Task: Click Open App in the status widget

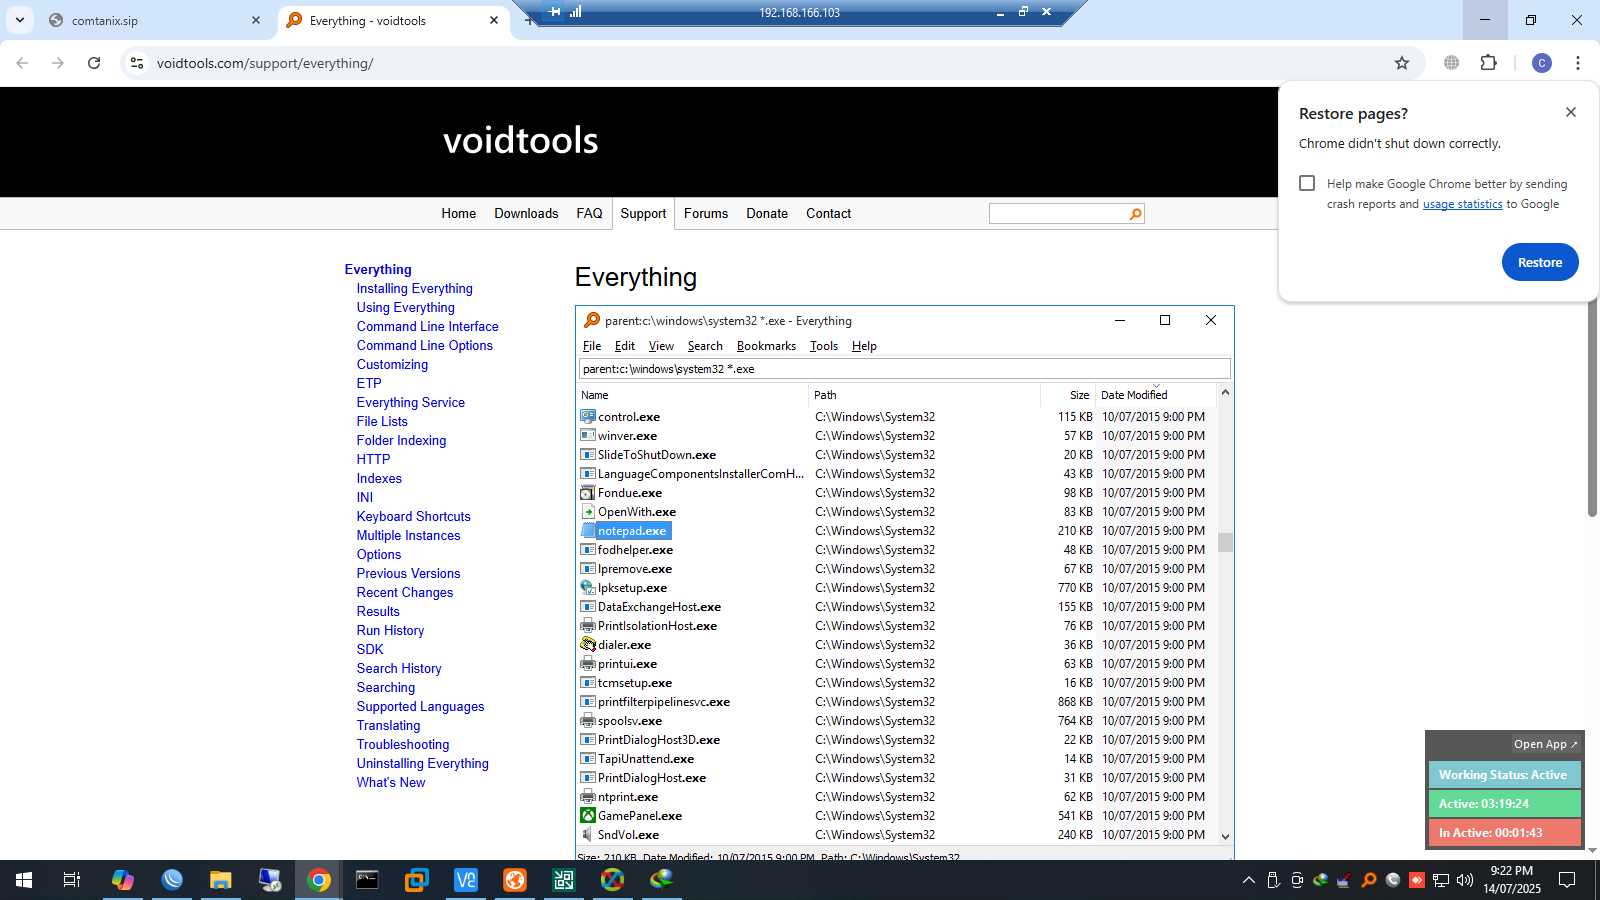Action: pyautogui.click(x=1545, y=744)
